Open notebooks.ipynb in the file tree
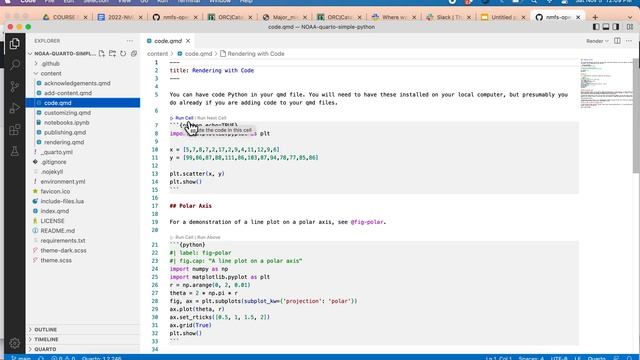 tap(67, 122)
